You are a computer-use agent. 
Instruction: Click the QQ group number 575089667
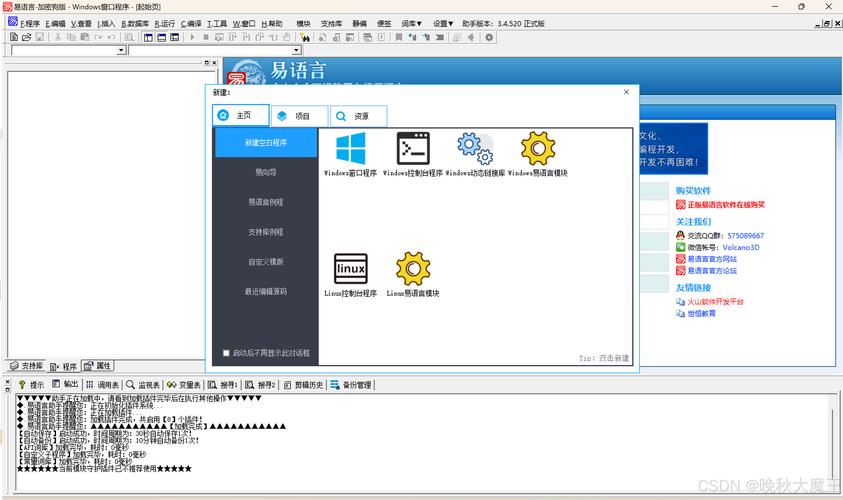point(746,235)
